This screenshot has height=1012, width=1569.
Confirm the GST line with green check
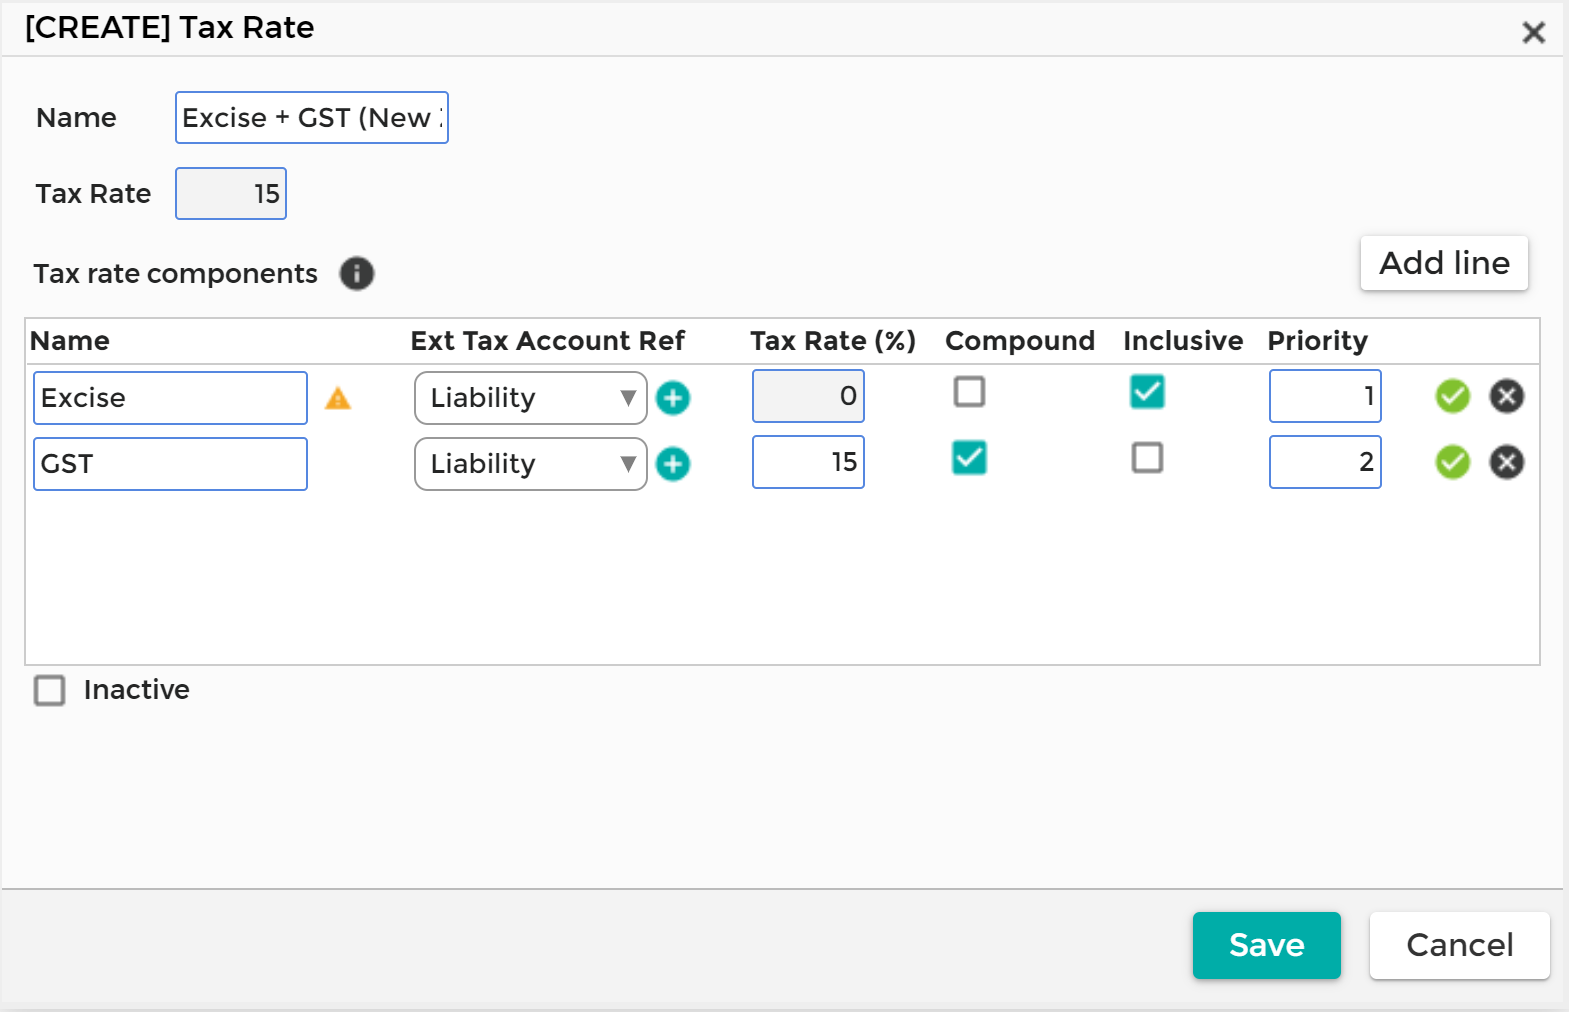pyautogui.click(x=1452, y=462)
